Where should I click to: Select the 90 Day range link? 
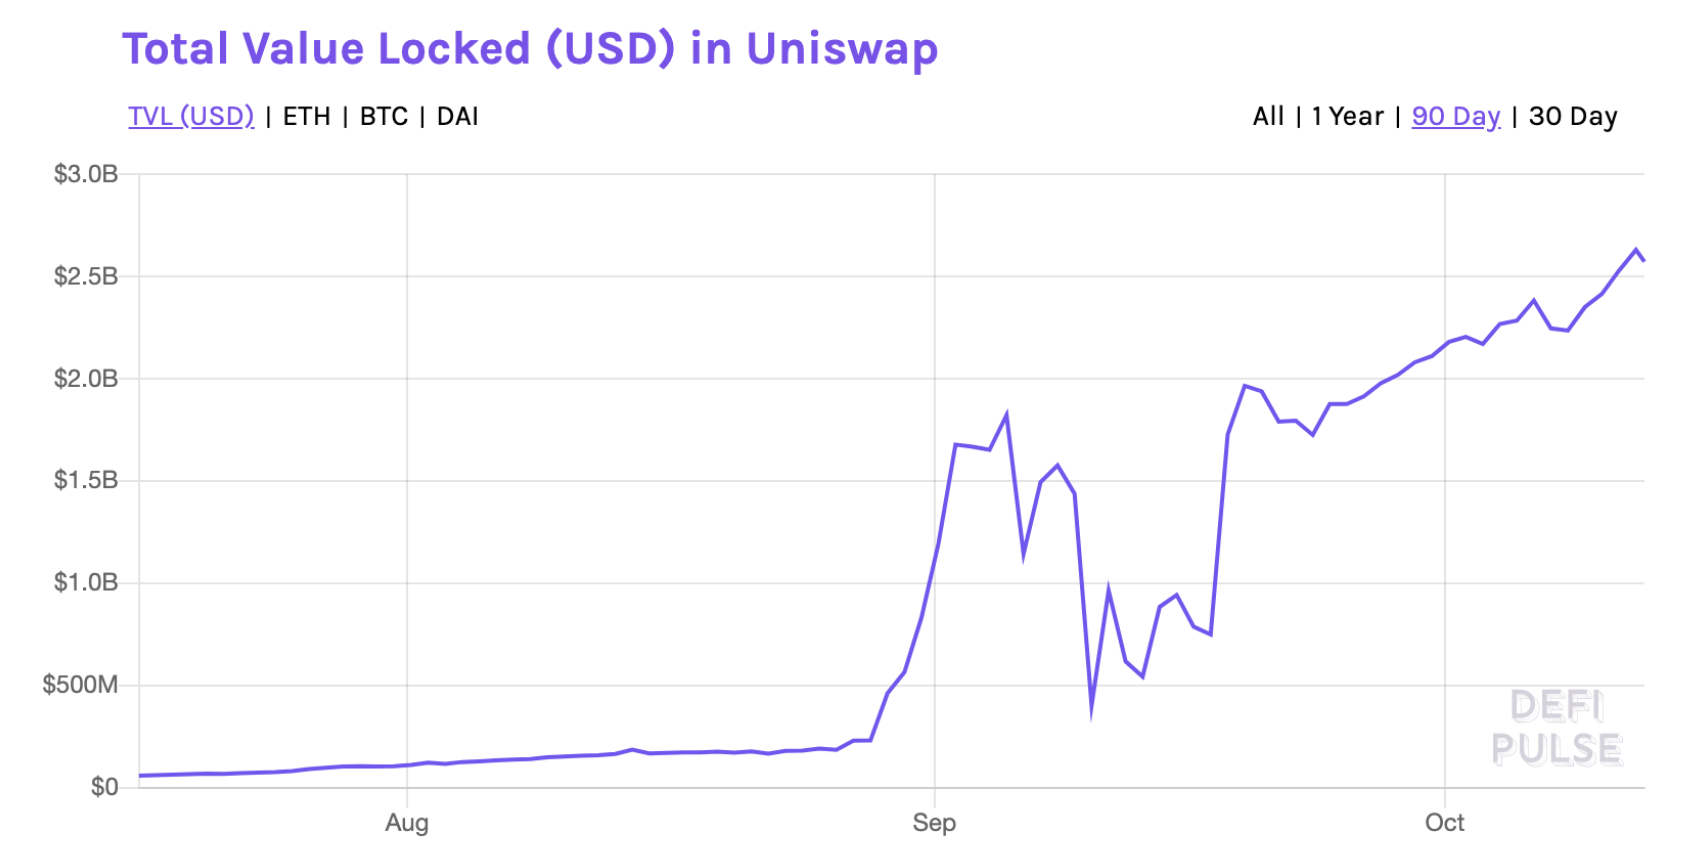(1456, 117)
